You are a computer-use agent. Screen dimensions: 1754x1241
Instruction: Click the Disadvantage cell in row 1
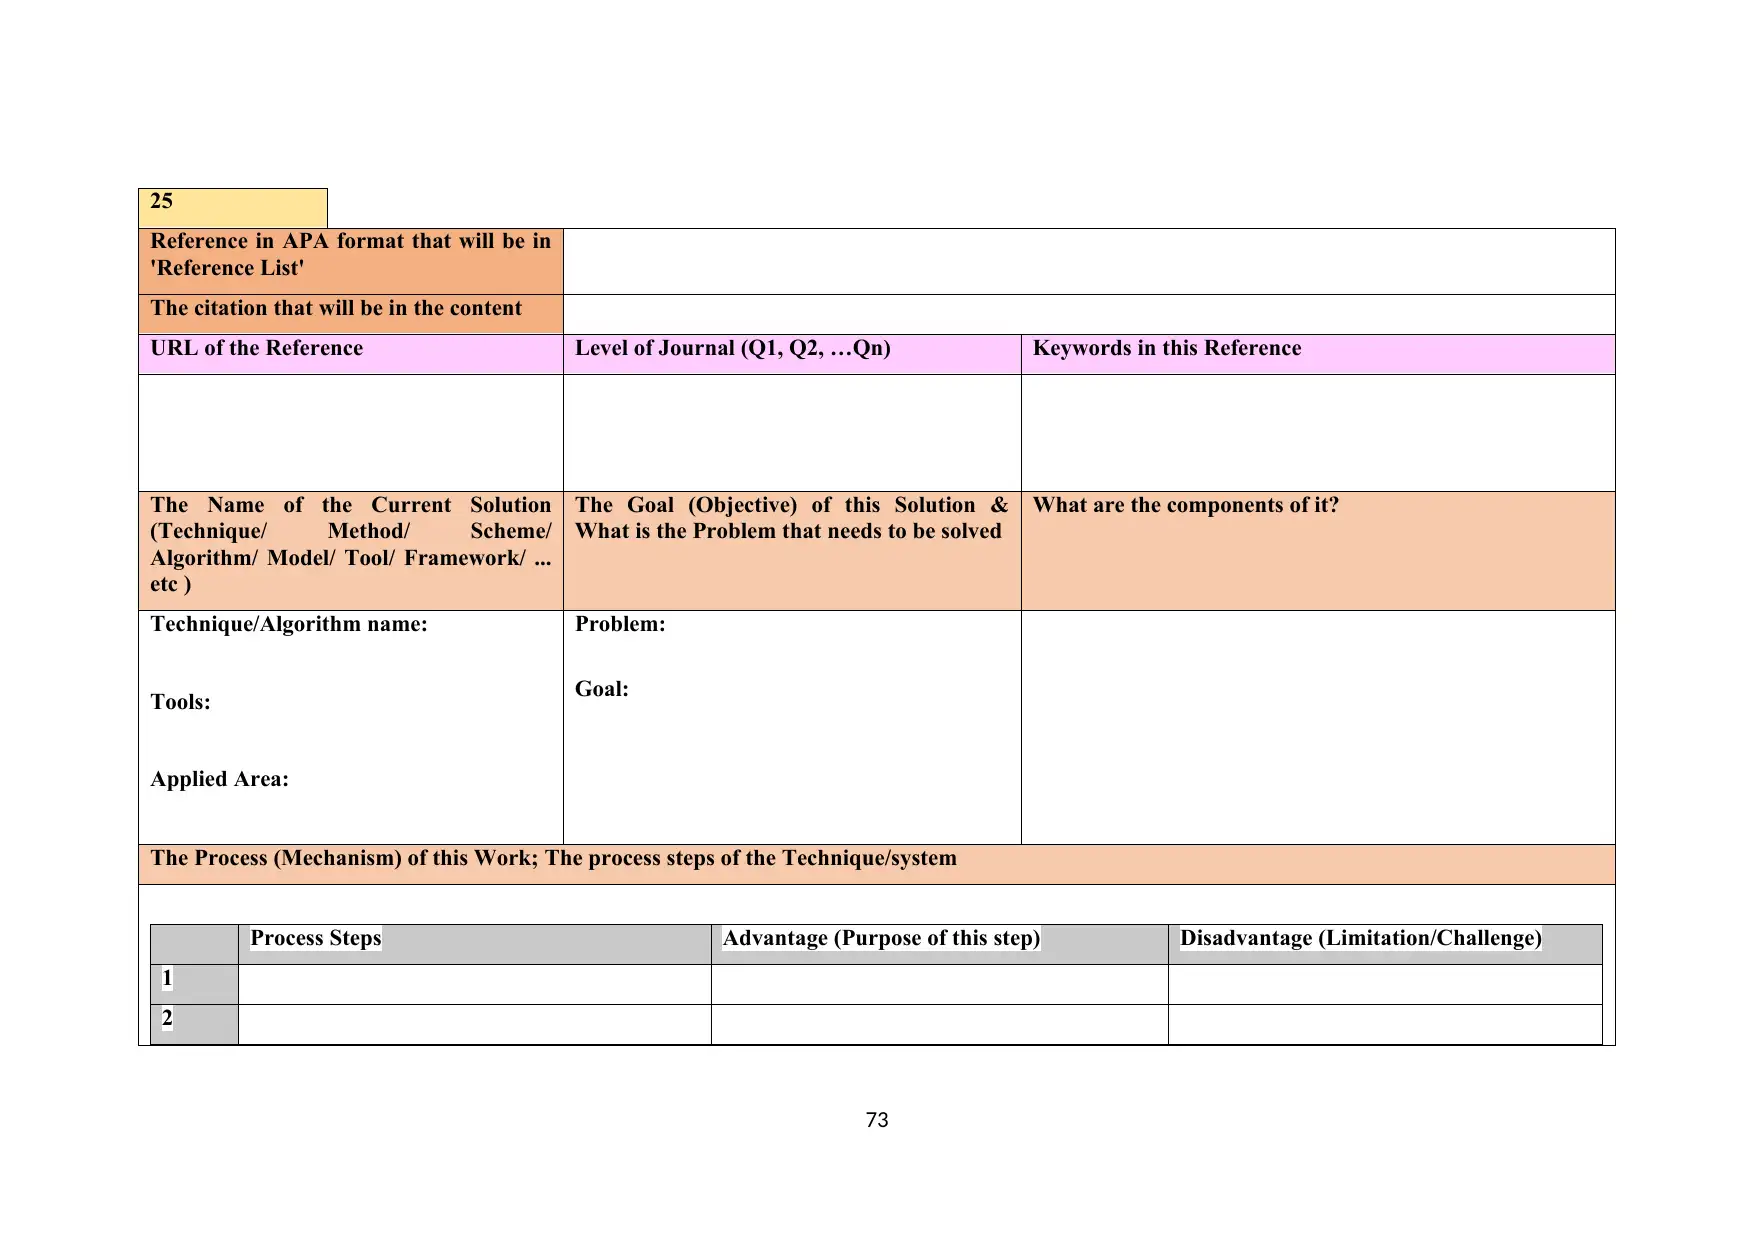[1385, 984]
